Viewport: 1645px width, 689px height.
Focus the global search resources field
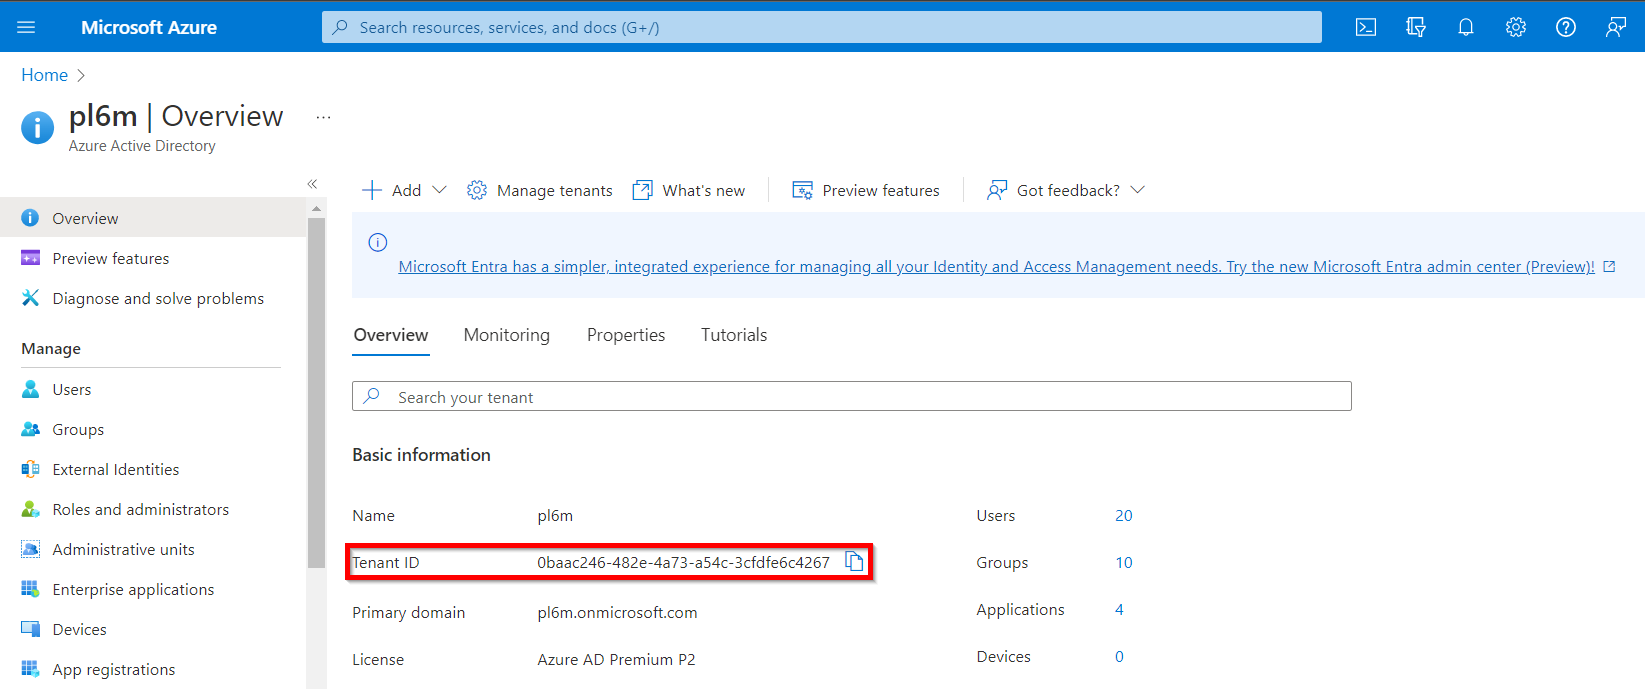coord(822,27)
